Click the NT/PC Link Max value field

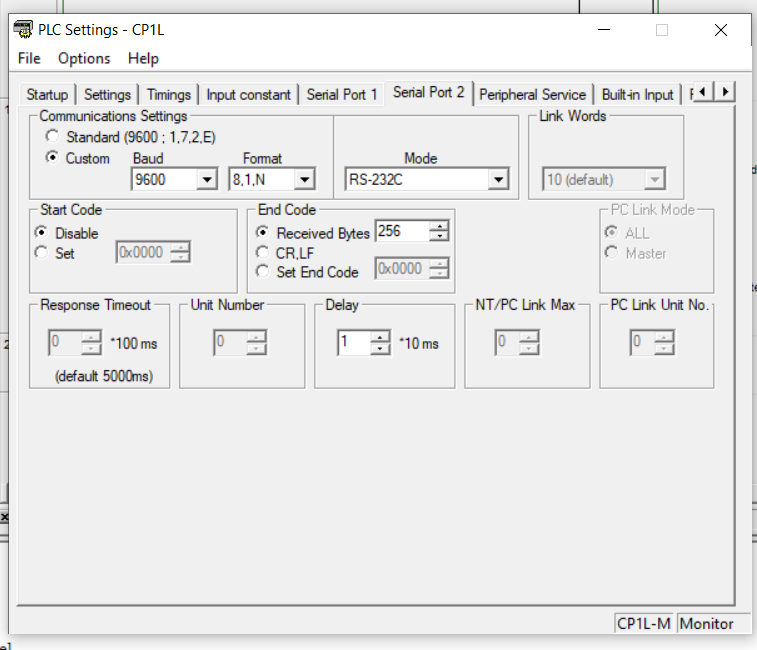point(507,342)
